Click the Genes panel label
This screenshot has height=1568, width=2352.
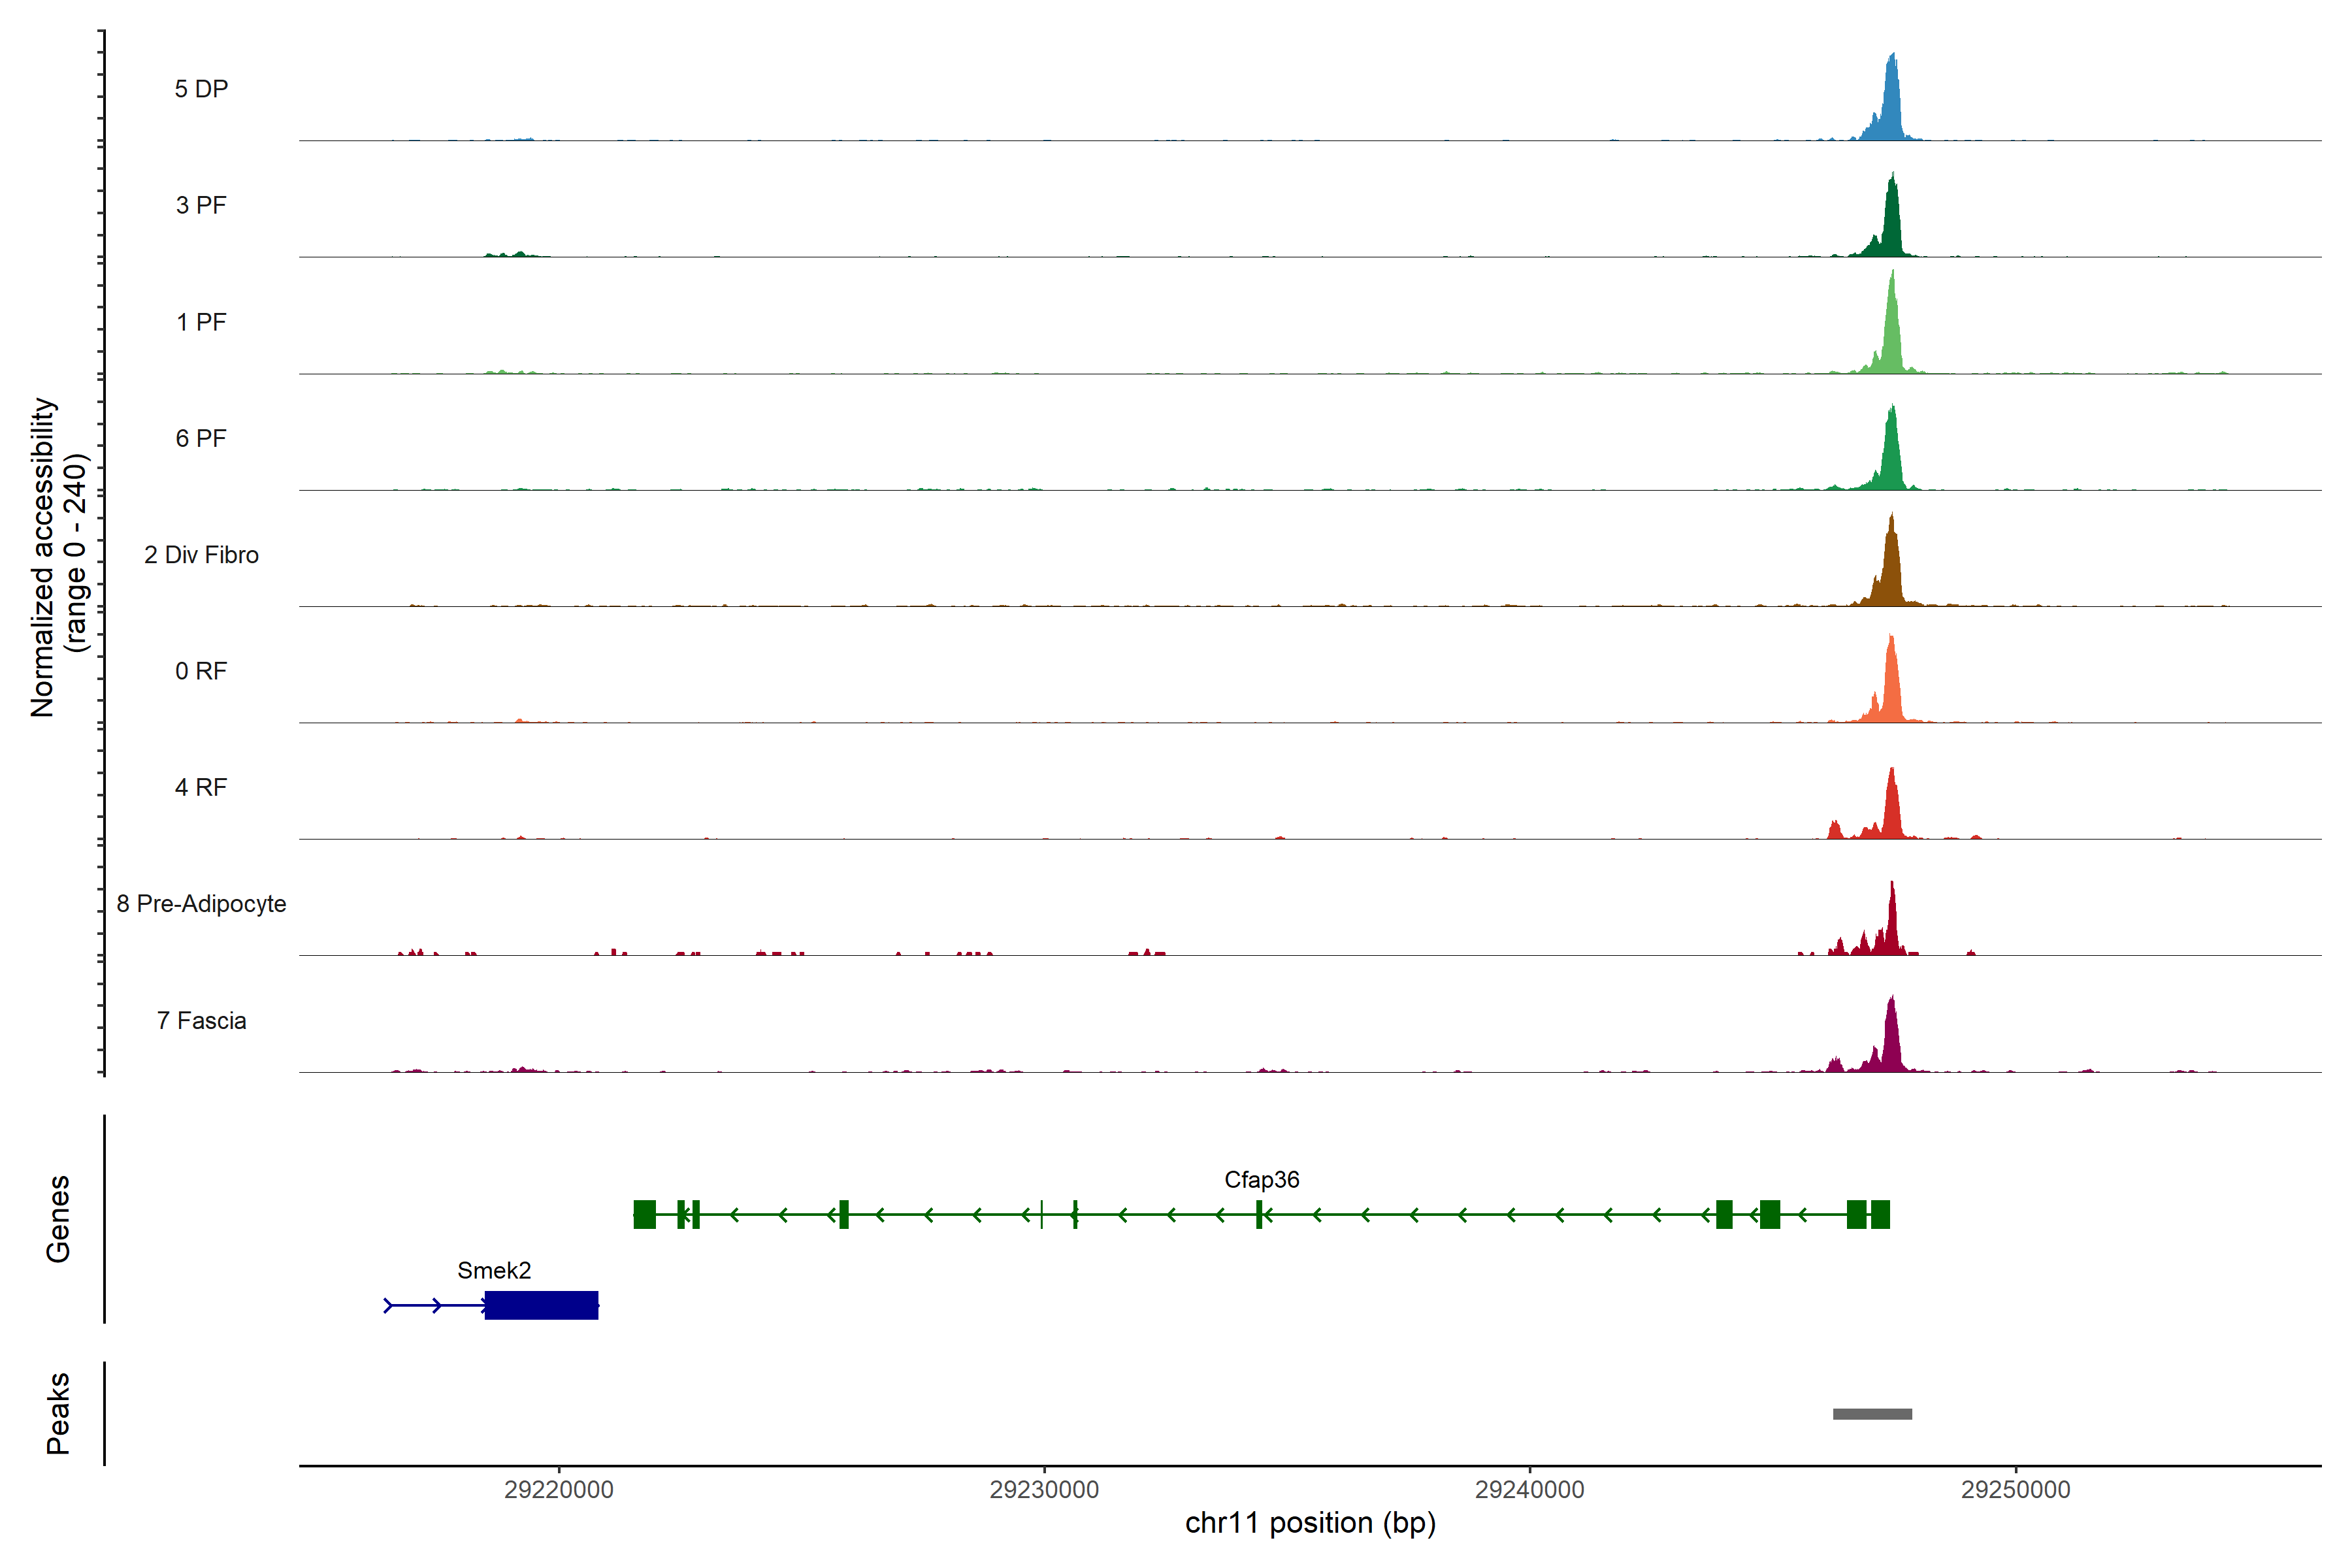[x=58, y=1218]
